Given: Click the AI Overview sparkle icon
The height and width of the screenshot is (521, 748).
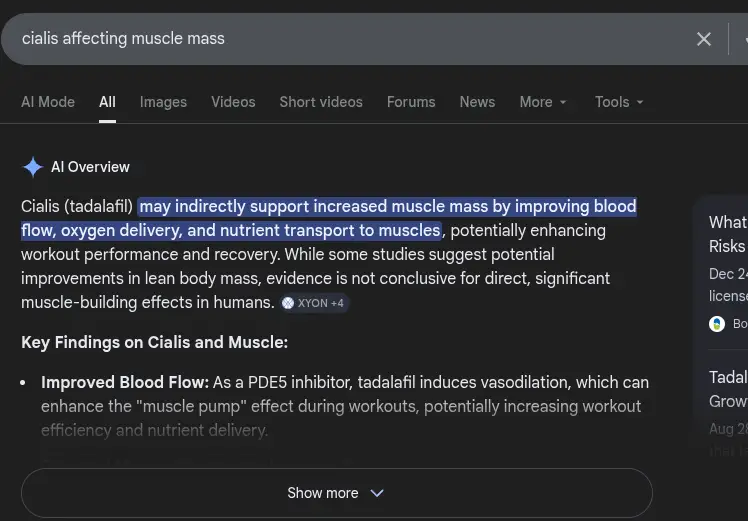Looking at the screenshot, I should coord(33,167).
